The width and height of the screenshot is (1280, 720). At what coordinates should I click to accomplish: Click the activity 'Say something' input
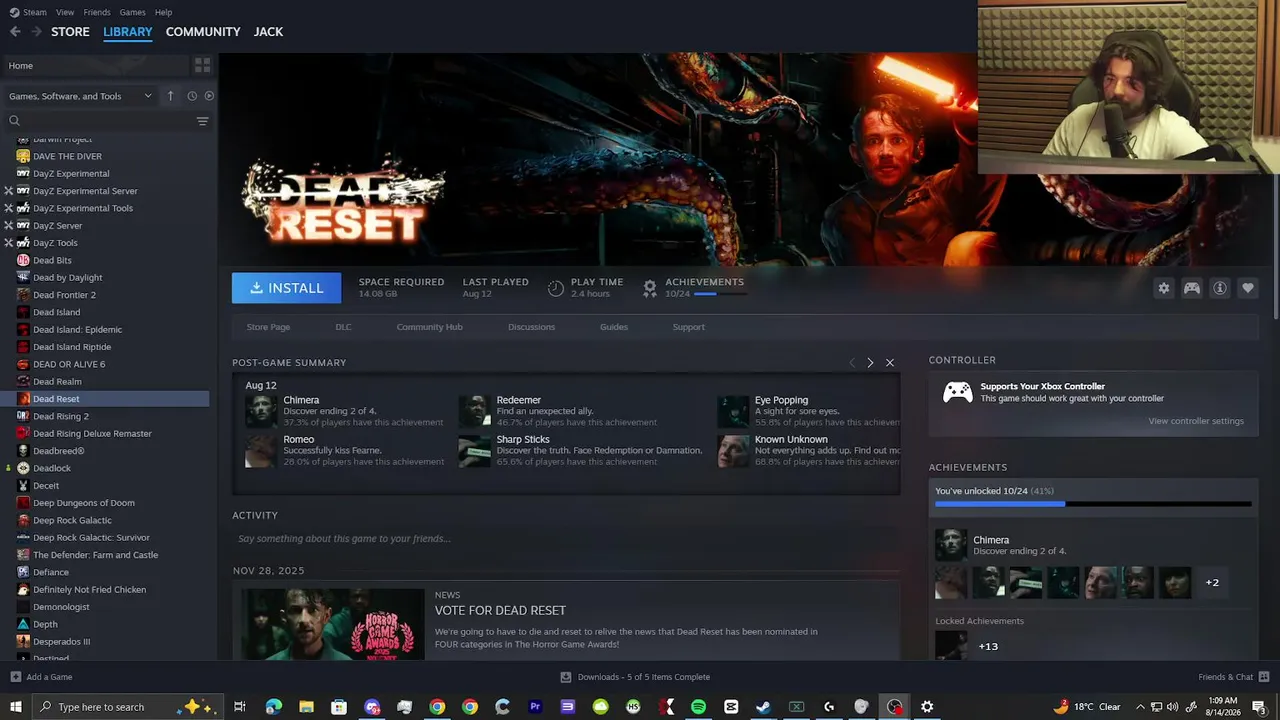click(x=566, y=539)
